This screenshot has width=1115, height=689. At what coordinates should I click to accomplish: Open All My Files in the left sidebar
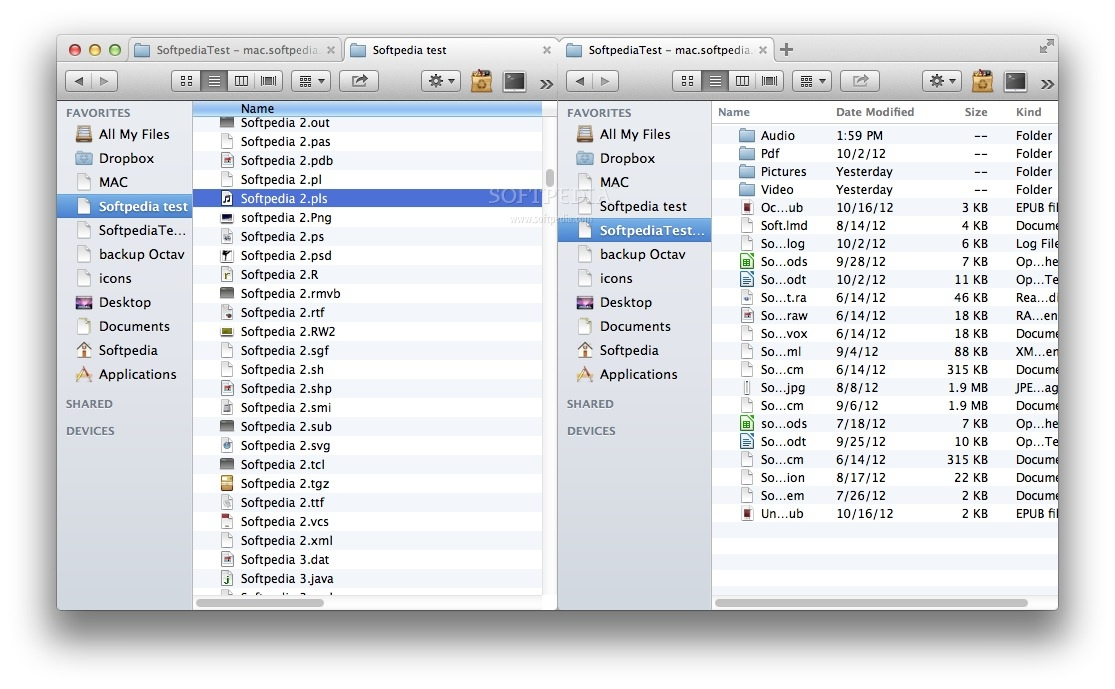[124, 134]
